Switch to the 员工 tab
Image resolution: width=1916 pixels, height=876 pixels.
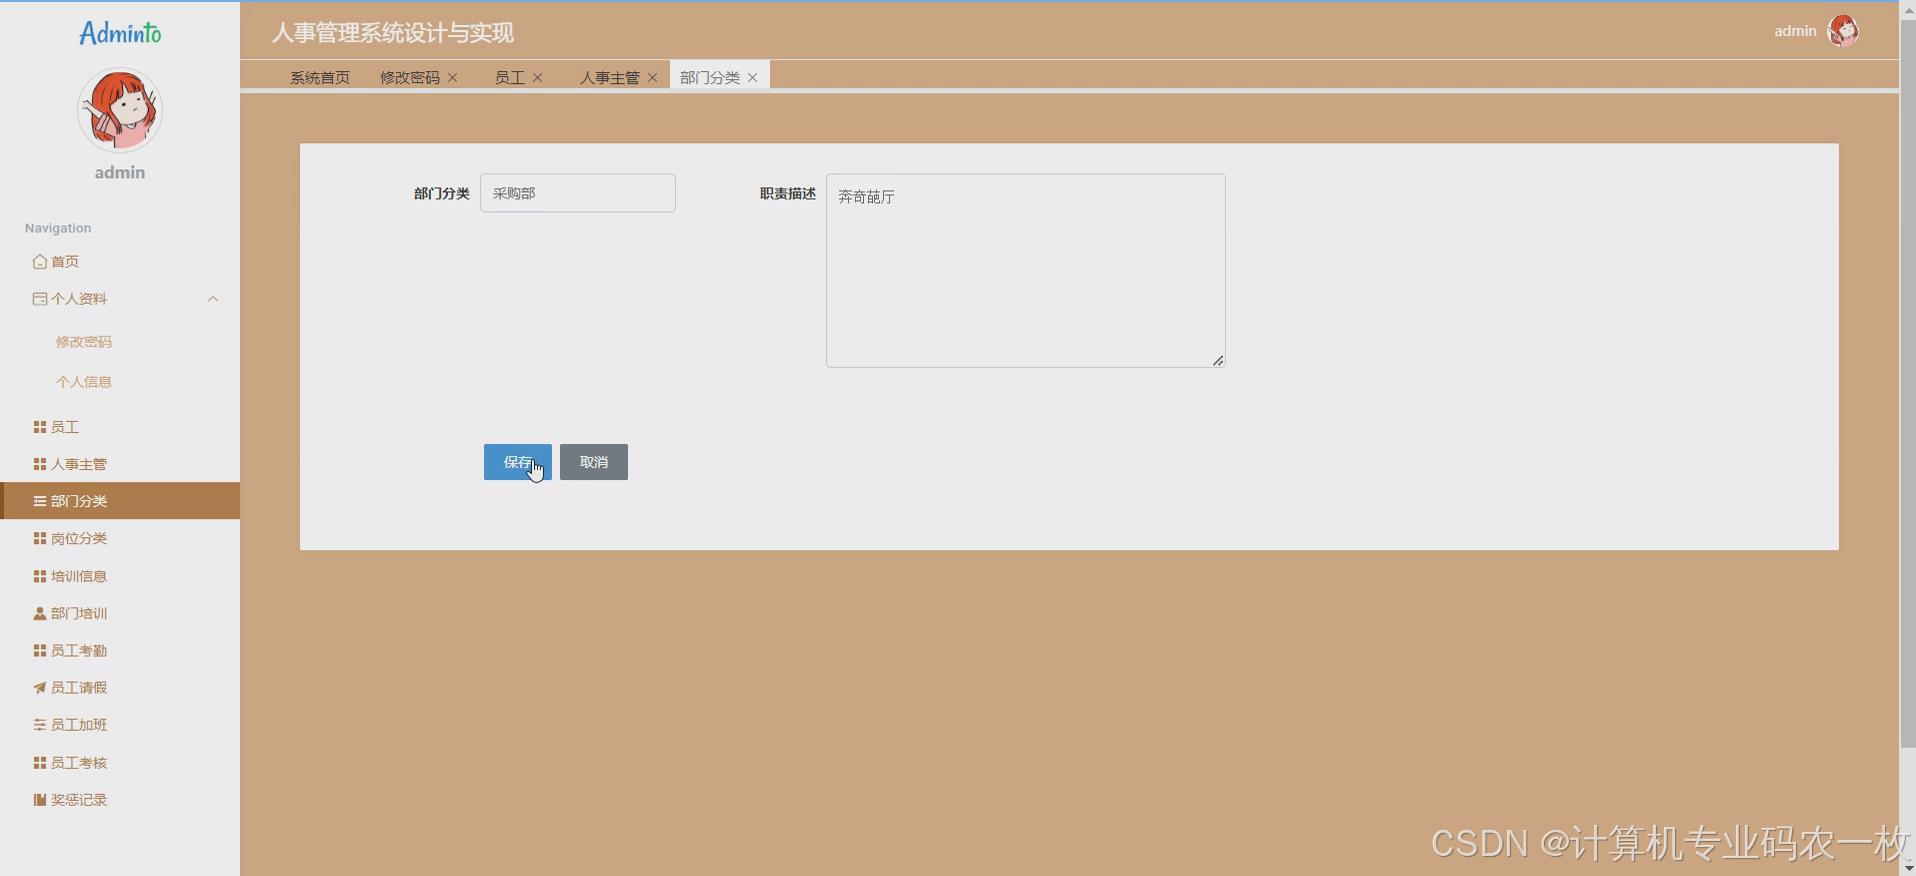pyautogui.click(x=510, y=77)
